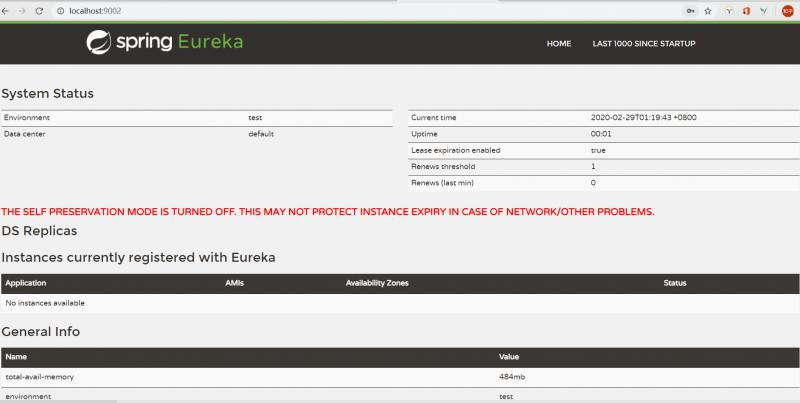
Task: Go back with the browser back arrow
Action: coord(5,11)
